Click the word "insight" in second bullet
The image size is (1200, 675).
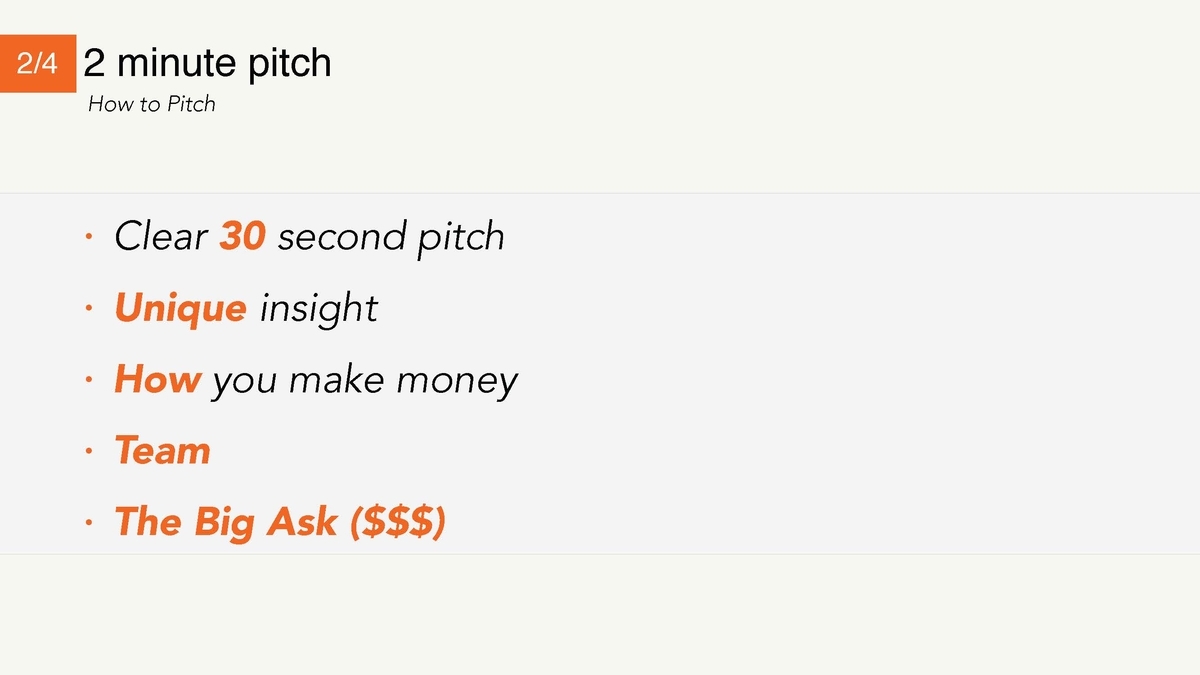pos(318,309)
